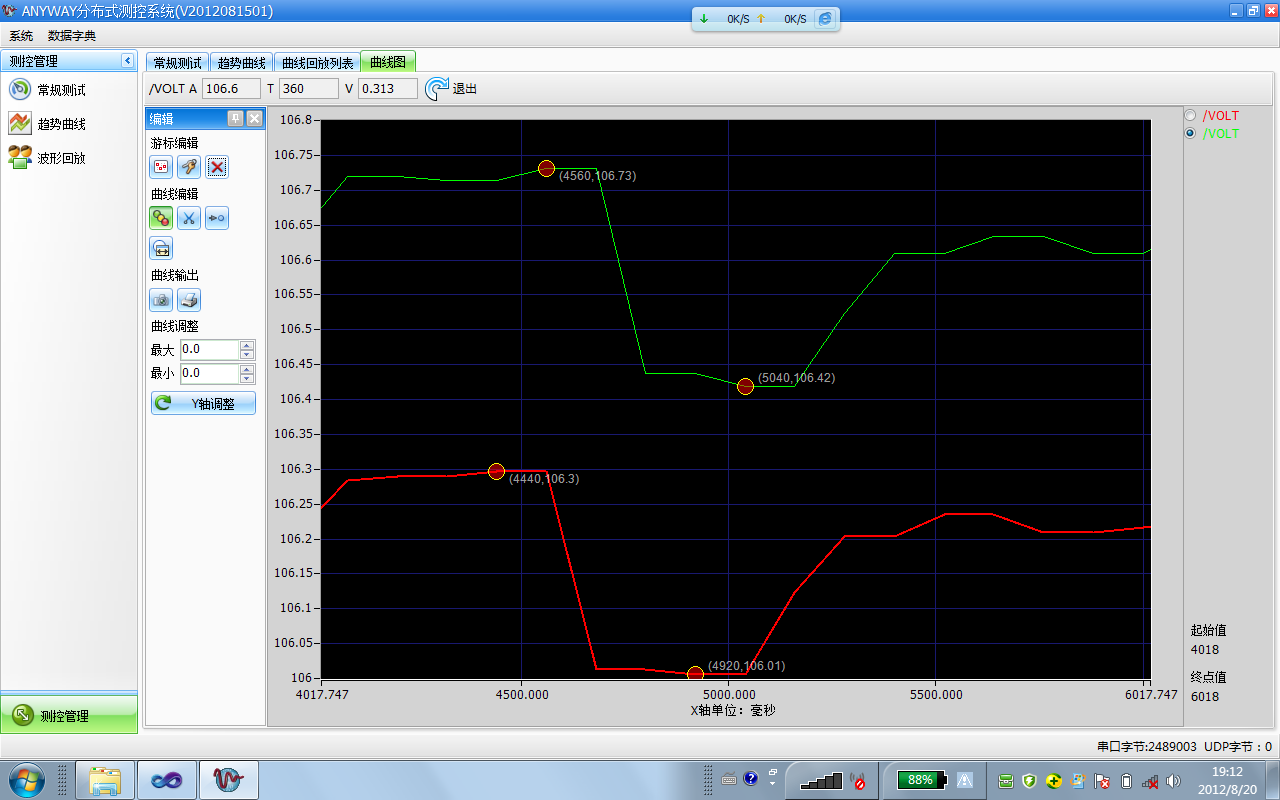Click the 退出 exit button

(451, 89)
